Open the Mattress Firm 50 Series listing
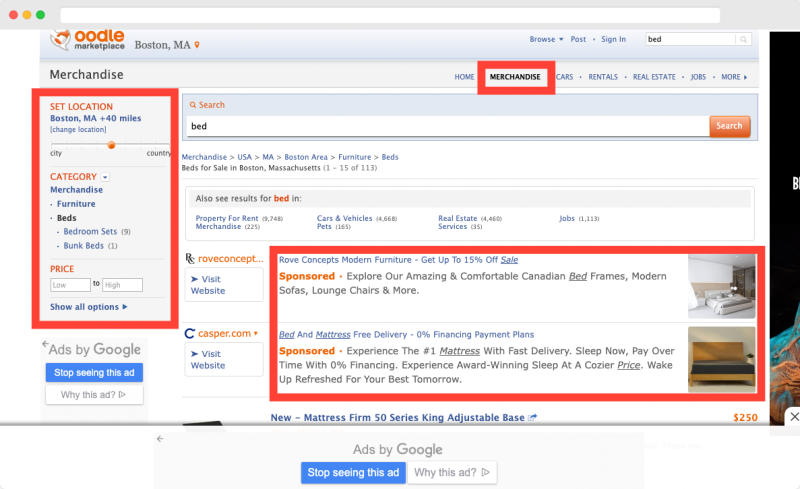 (397, 418)
